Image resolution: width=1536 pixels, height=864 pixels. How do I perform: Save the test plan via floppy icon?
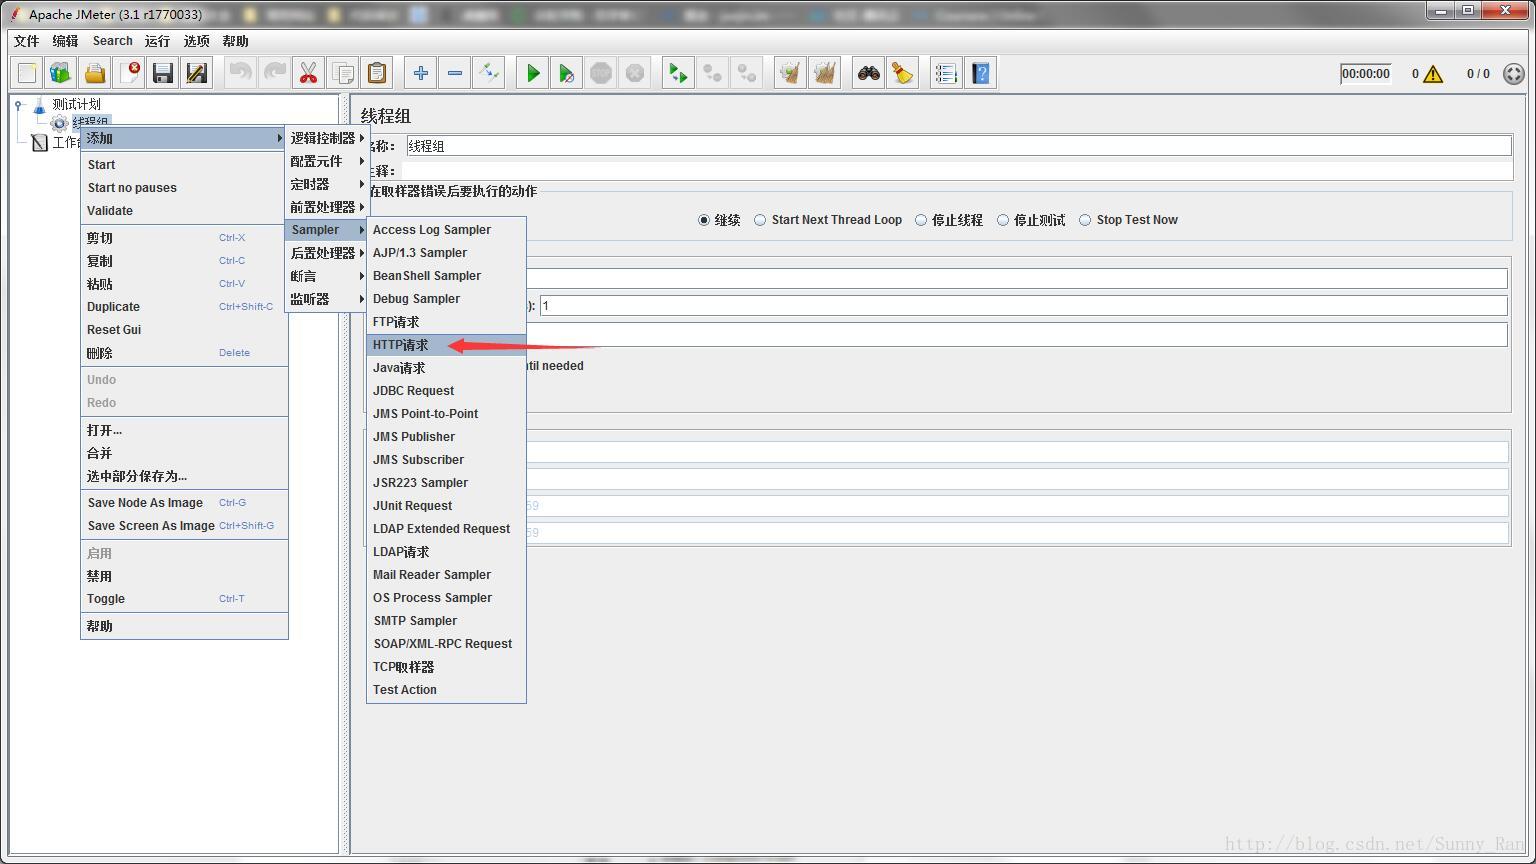163,73
